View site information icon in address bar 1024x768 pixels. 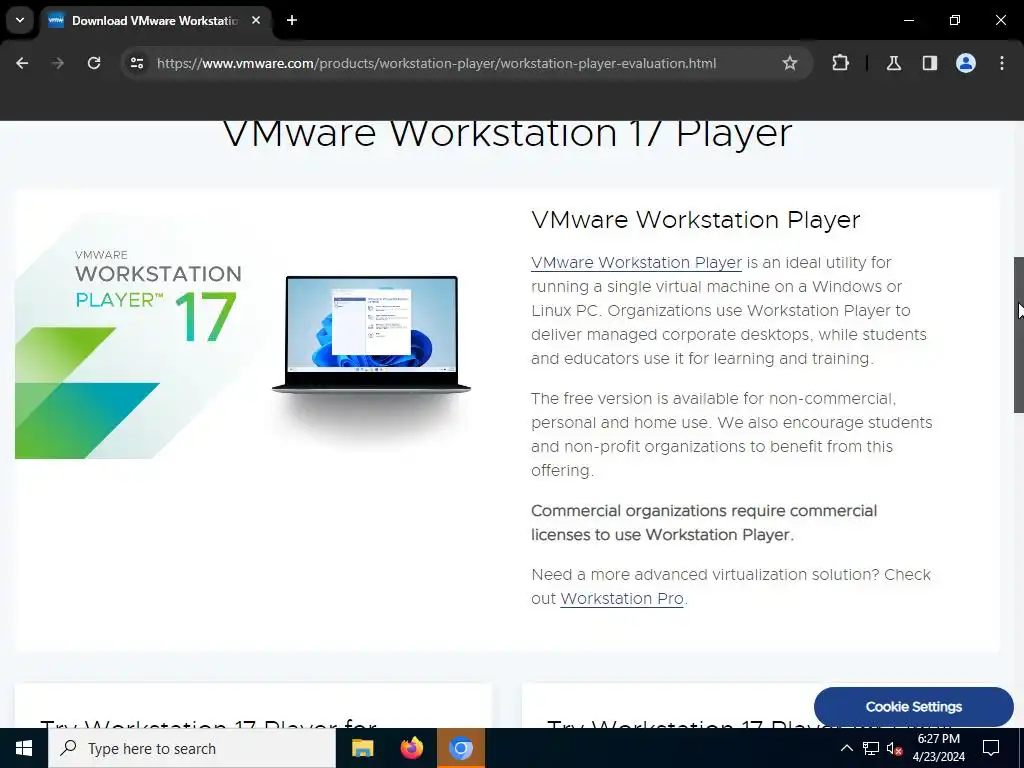[137, 63]
